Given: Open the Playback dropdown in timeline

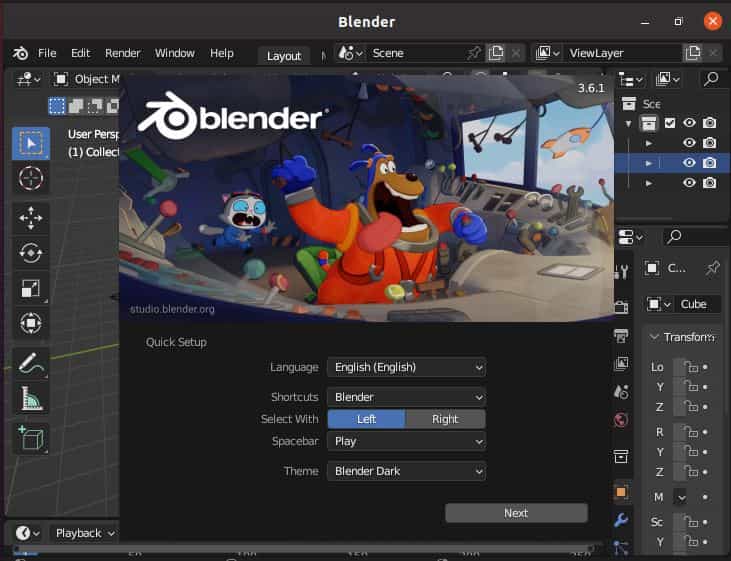Looking at the screenshot, I should [85, 533].
